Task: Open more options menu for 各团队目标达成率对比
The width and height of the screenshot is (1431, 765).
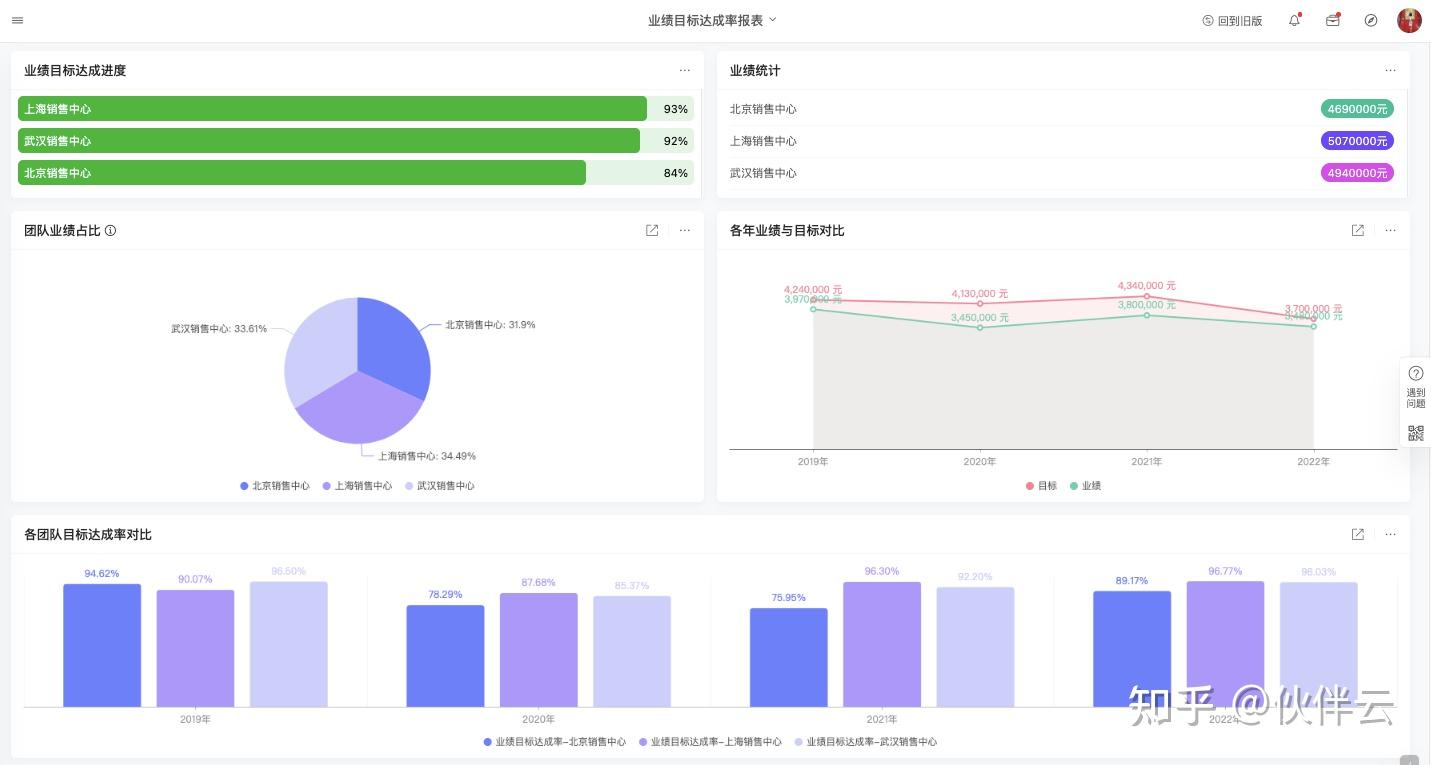Action: 1391,534
